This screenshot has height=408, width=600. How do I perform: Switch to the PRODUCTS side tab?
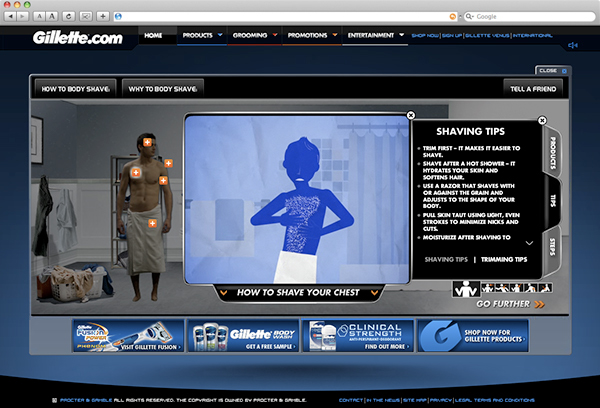point(552,153)
